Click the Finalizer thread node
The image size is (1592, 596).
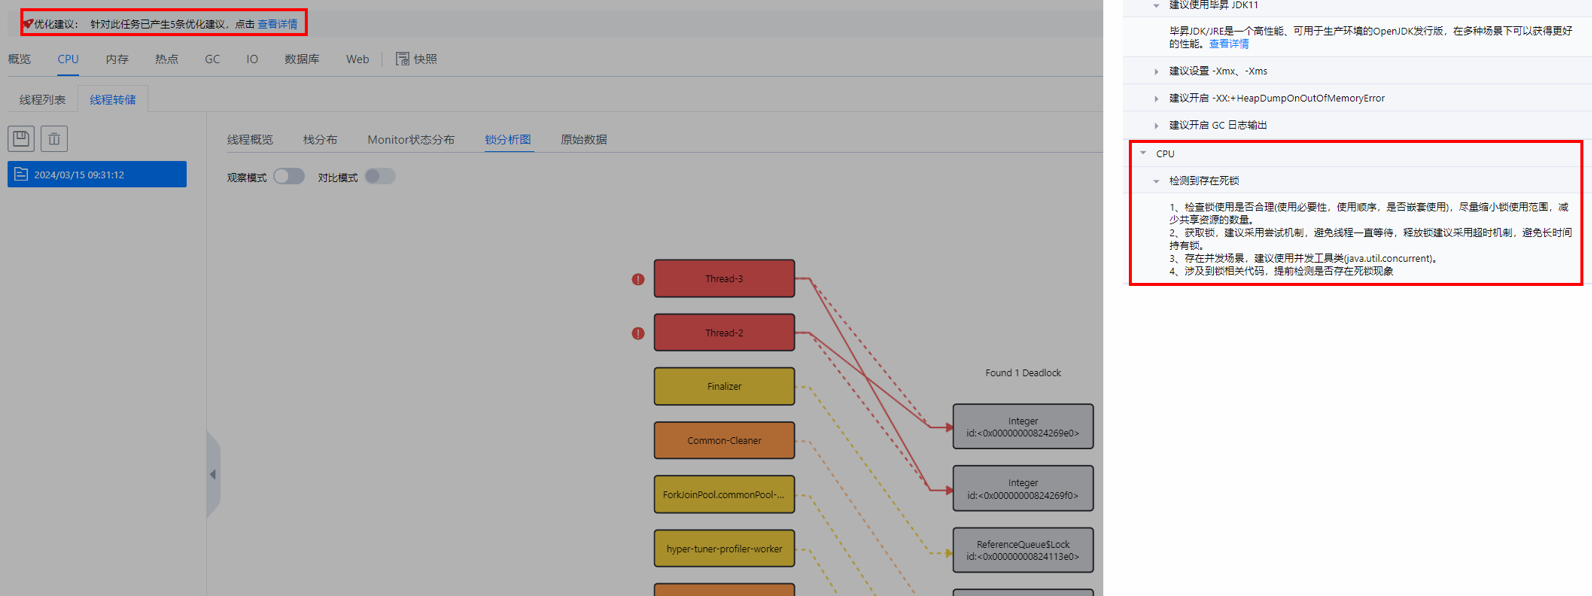(x=724, y=386)
